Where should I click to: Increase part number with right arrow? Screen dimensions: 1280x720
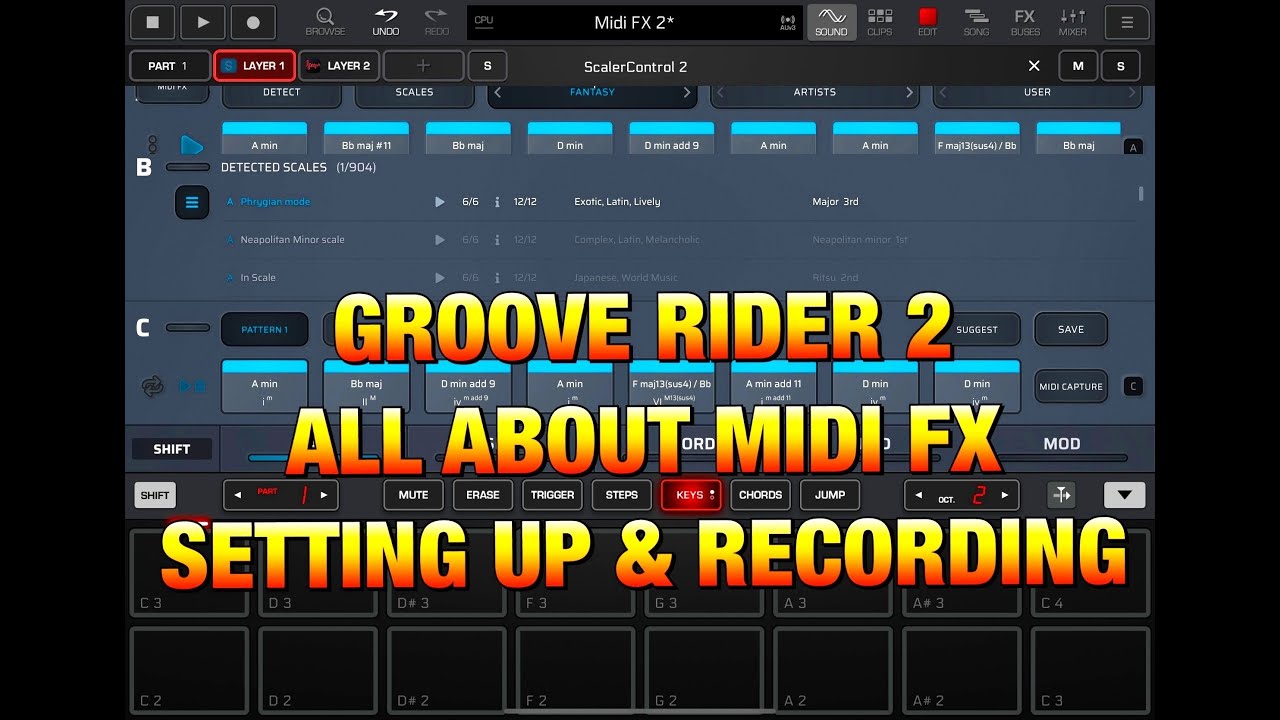click(323, 495)
